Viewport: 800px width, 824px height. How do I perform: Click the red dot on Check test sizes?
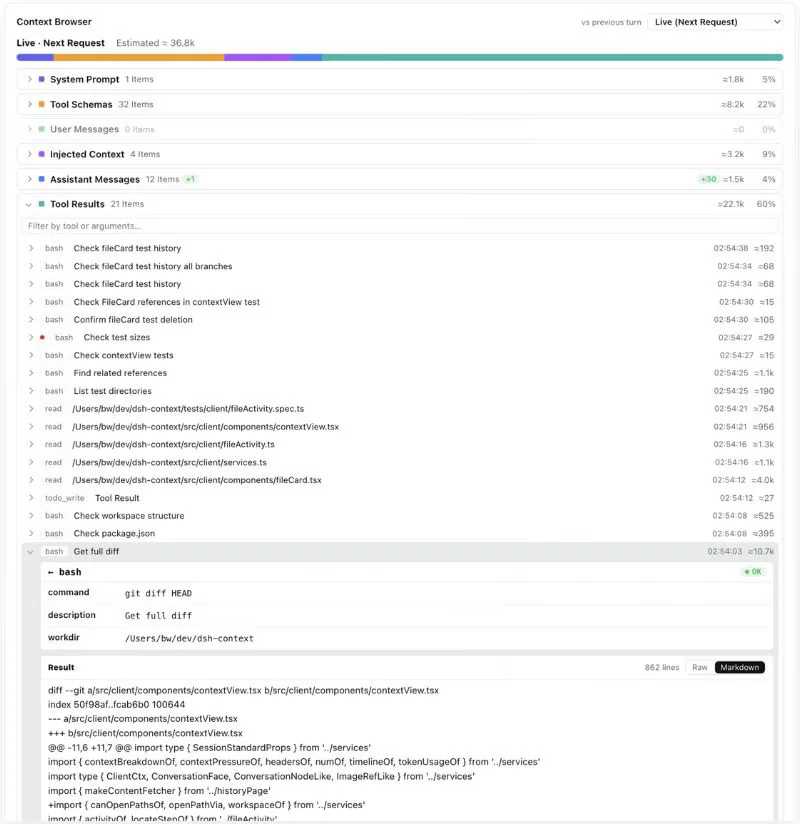pos(42,337)
